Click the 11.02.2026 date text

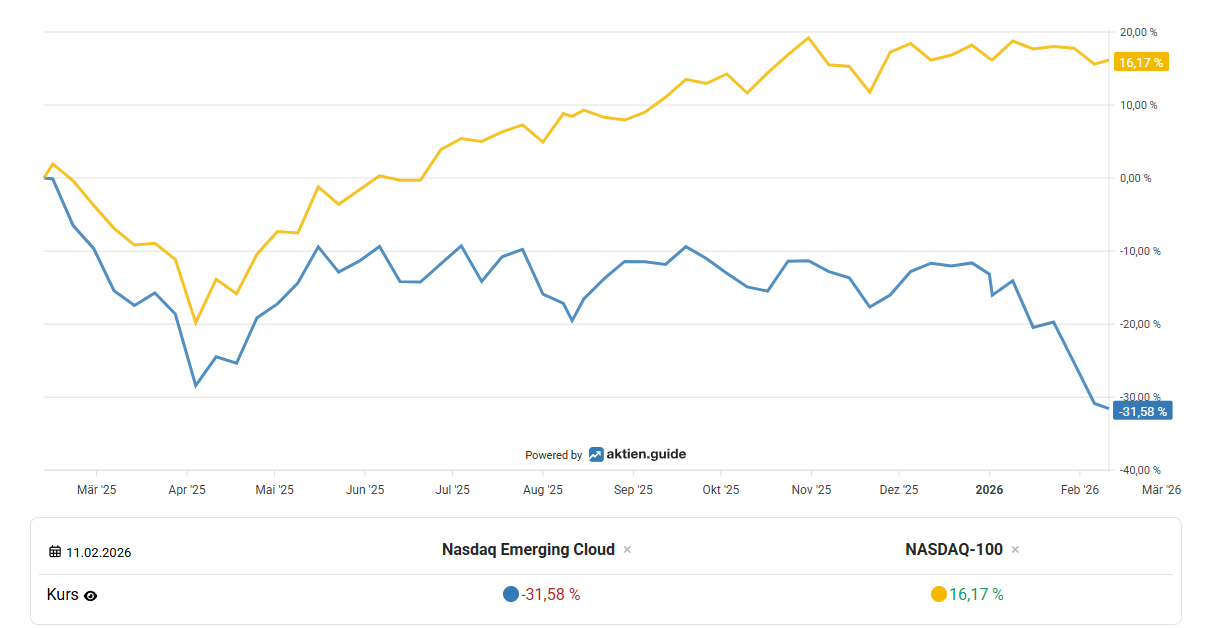tap(99, 552)
